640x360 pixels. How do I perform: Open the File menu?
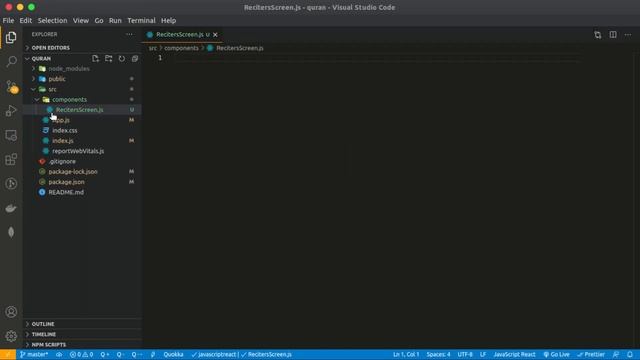tap(8, 20)
